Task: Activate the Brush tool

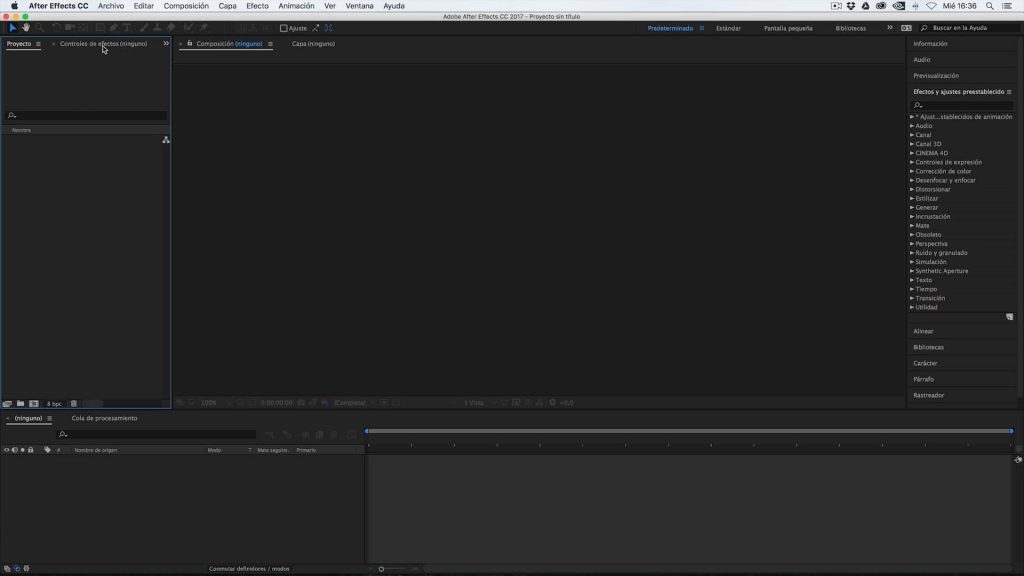Action: (143, 28)
